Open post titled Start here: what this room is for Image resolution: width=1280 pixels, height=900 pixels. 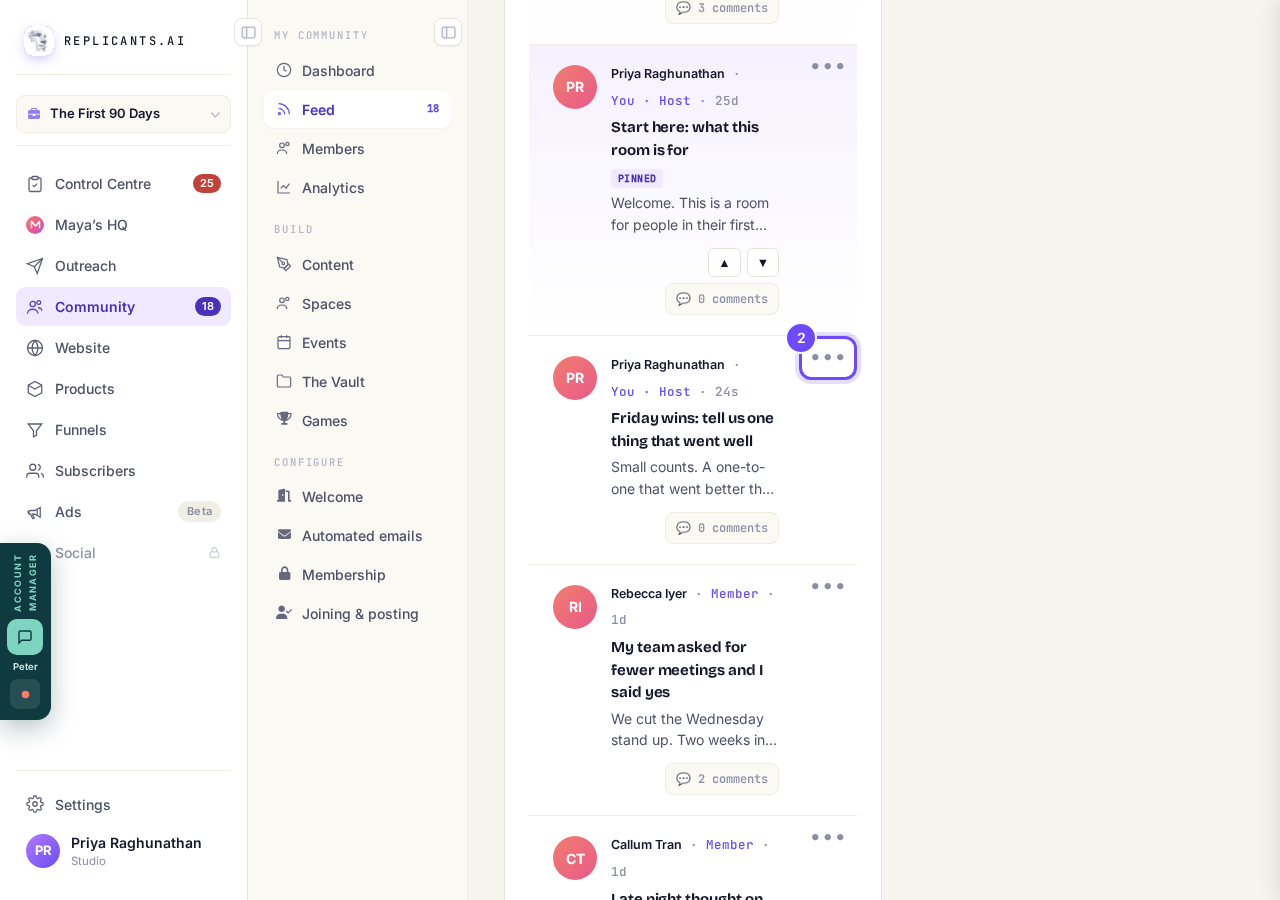coord(685,139)
